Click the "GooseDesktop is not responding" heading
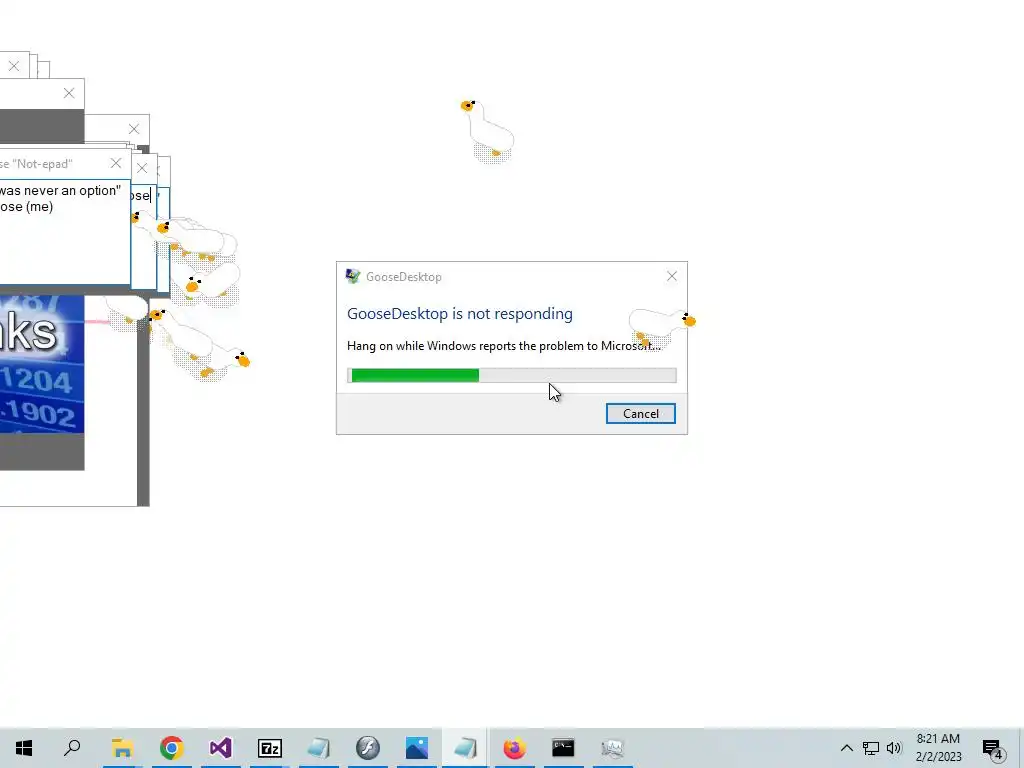1024x768 pixels. pos(459,313)
